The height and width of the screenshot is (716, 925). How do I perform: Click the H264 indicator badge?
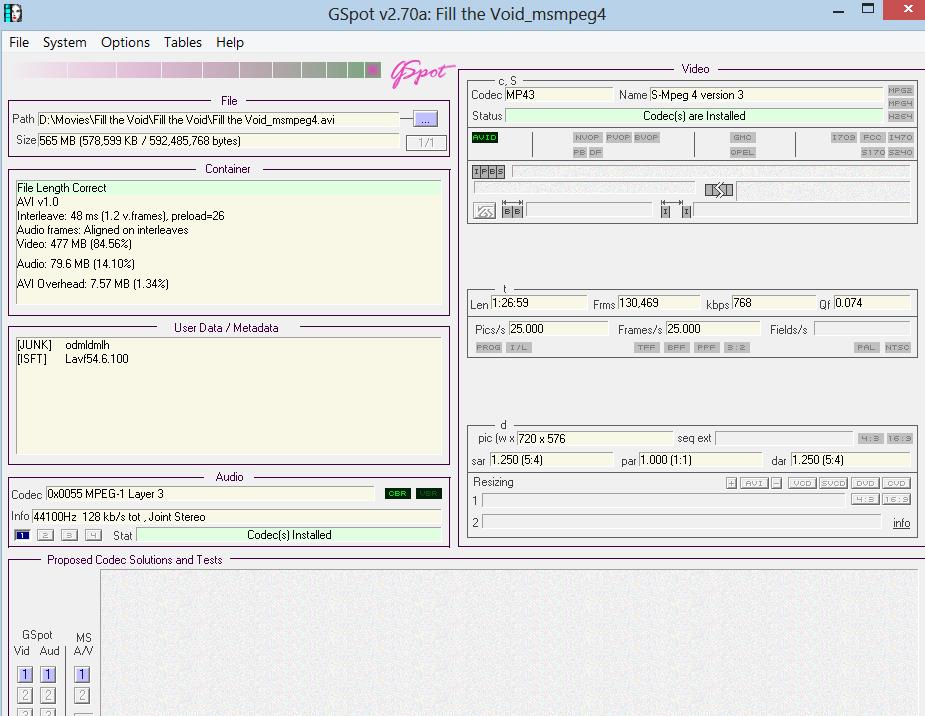(900, 116)
